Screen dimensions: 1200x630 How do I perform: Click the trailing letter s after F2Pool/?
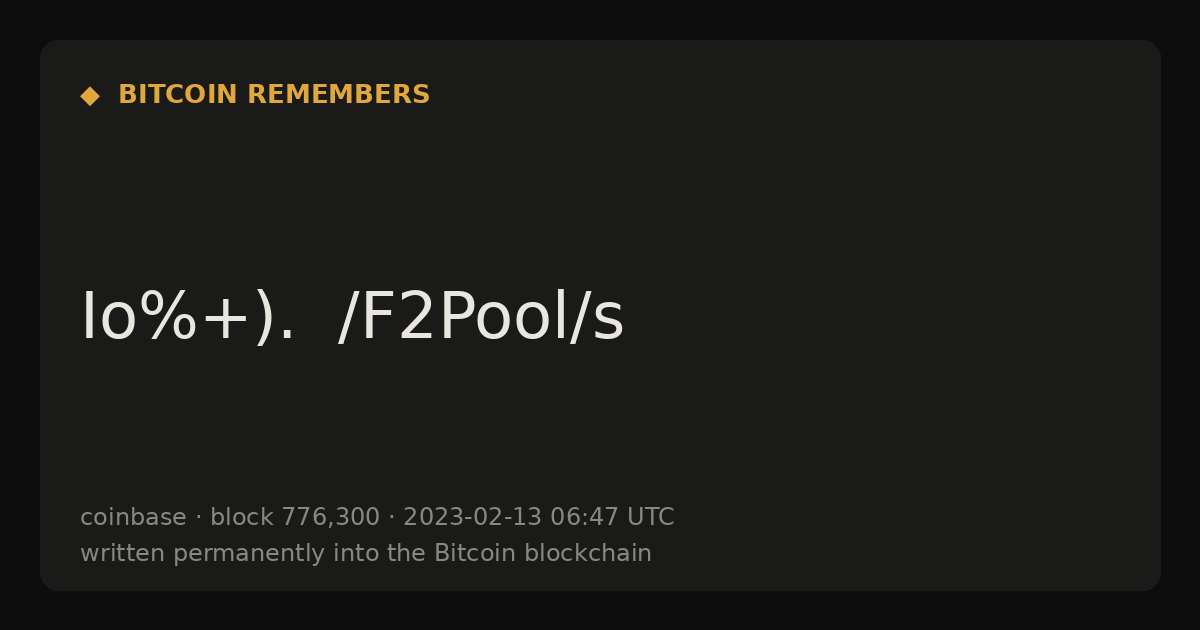(x=609, y=323)
